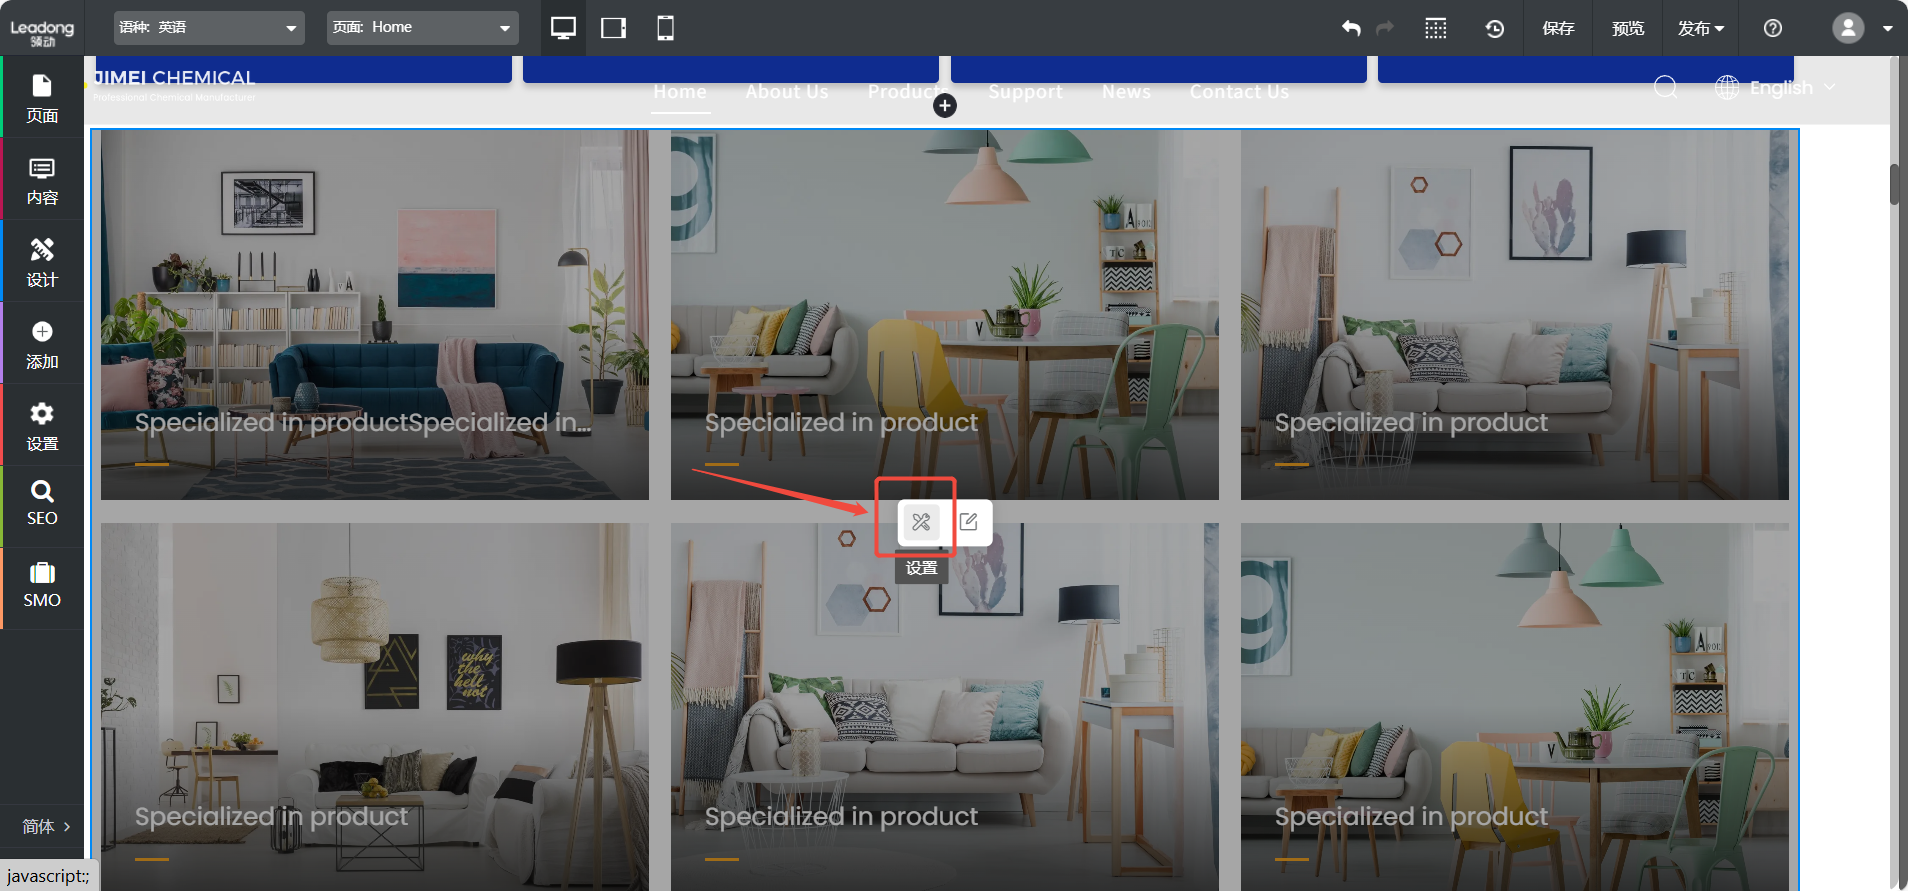Expand the page (页面) Home dropdown
This screenshot has height=891, width=1908.
pyautogui.click(x=422, y=28)
